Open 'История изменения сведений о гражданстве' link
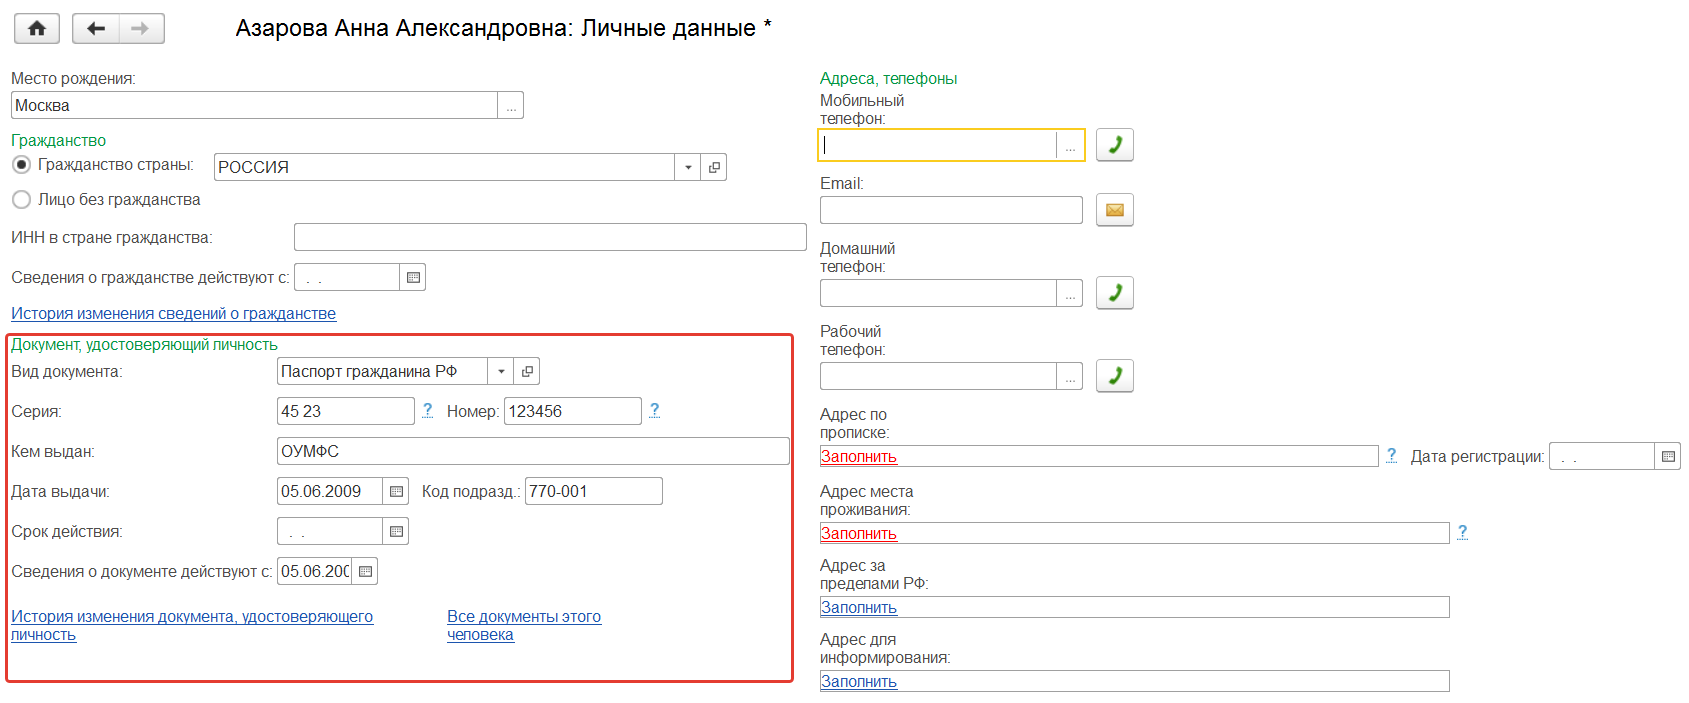1689x703 pixels. click(173, 314)
